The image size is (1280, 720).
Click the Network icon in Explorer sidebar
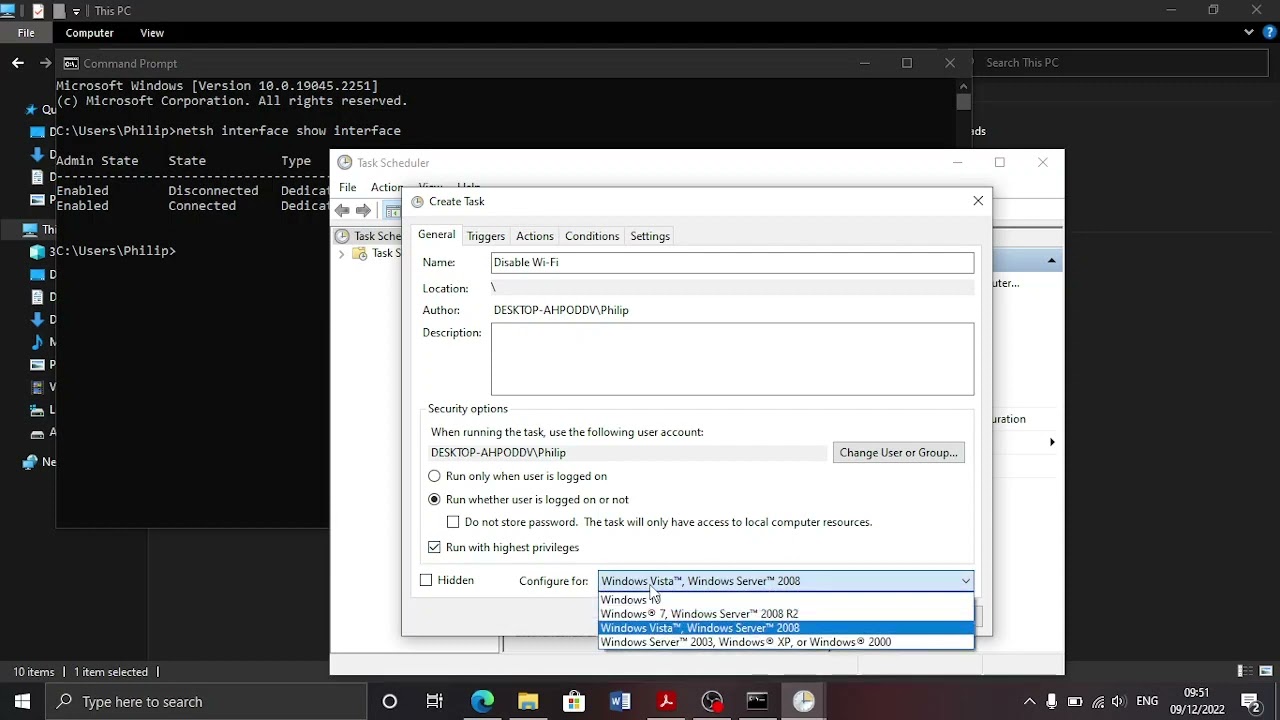(x=30, y=462)
